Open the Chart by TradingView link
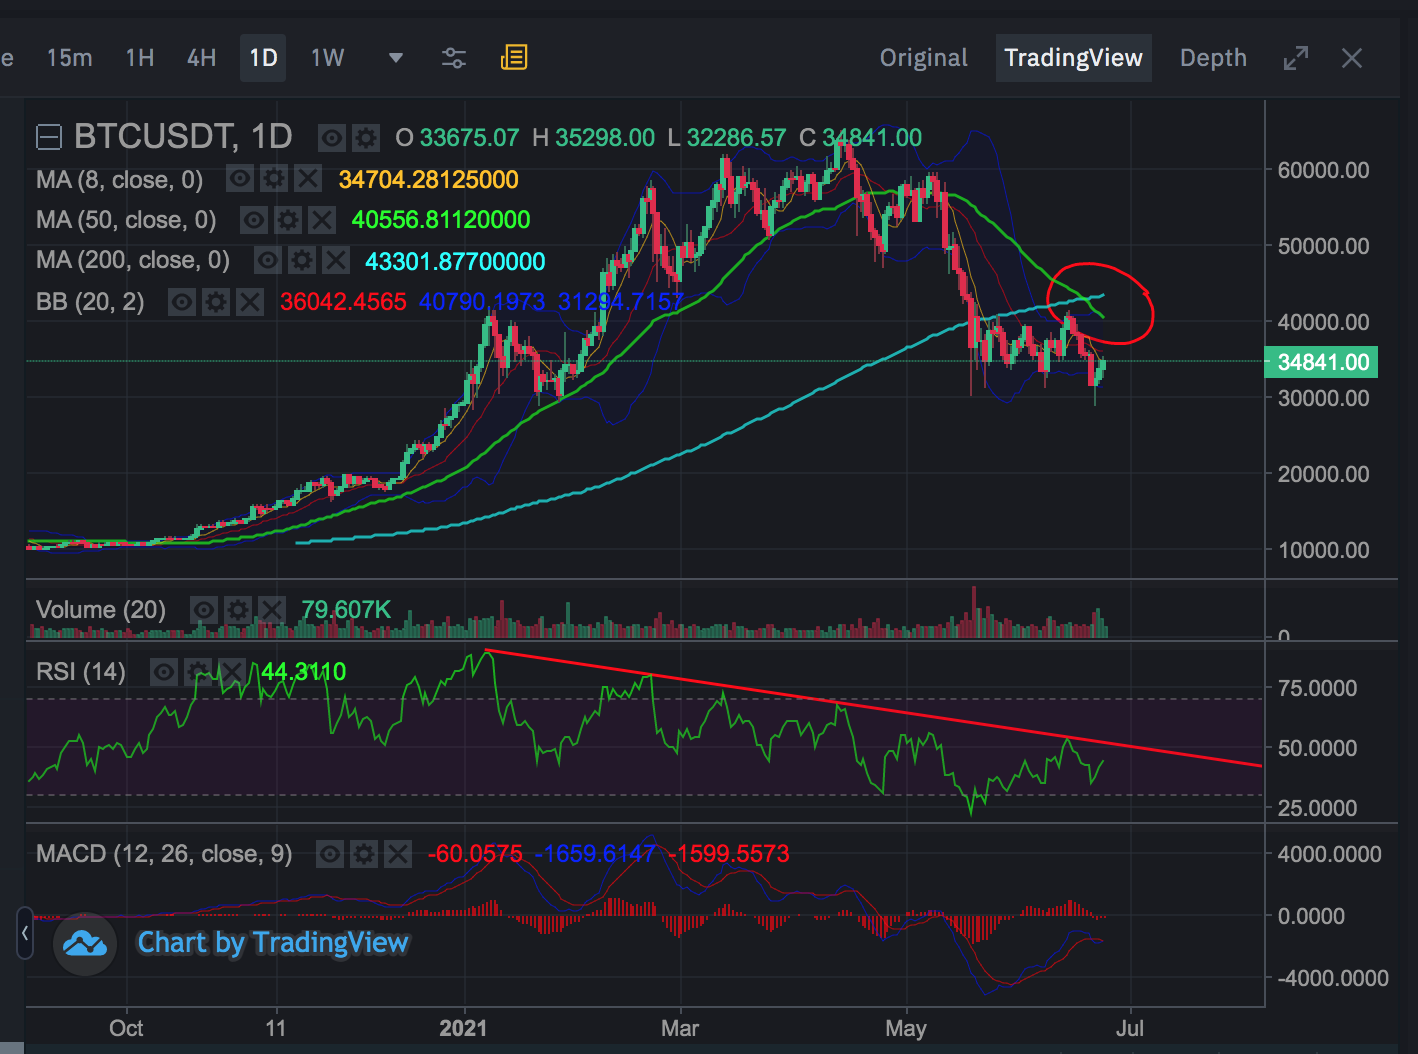The height and width of the screenshot is (1054, 1418). [x=273, y=943]
